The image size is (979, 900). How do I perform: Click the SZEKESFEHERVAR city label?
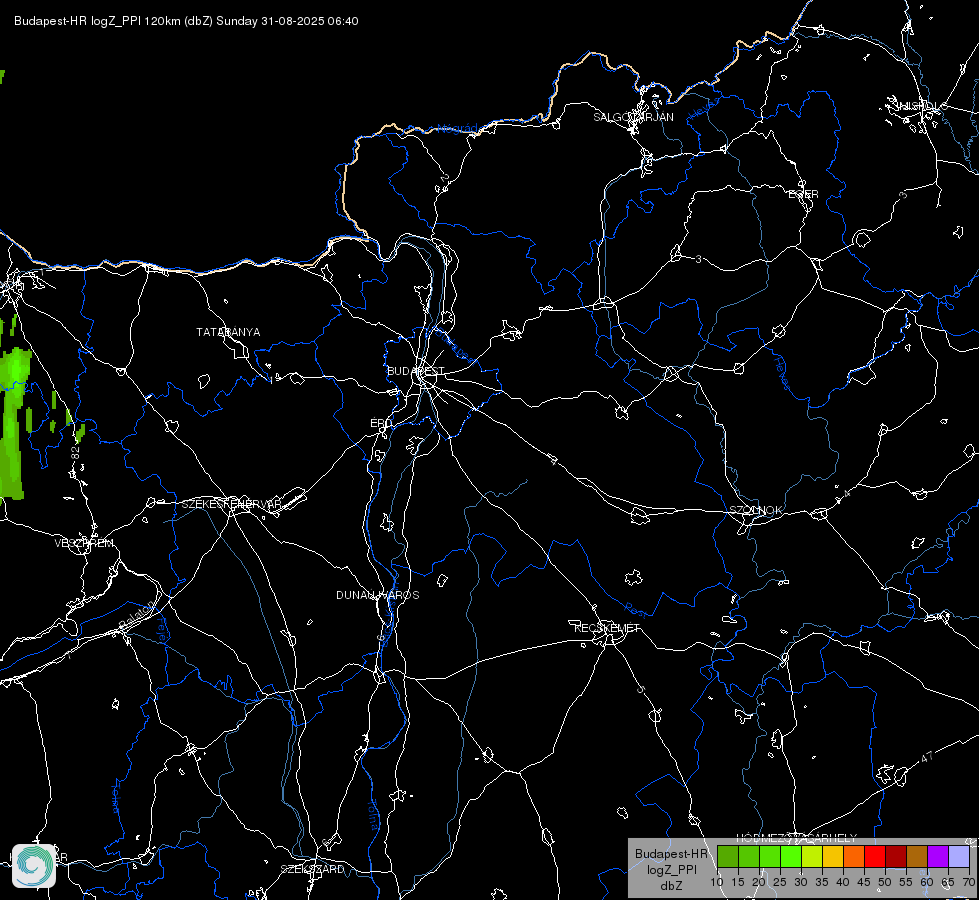(x=231, y=504)
